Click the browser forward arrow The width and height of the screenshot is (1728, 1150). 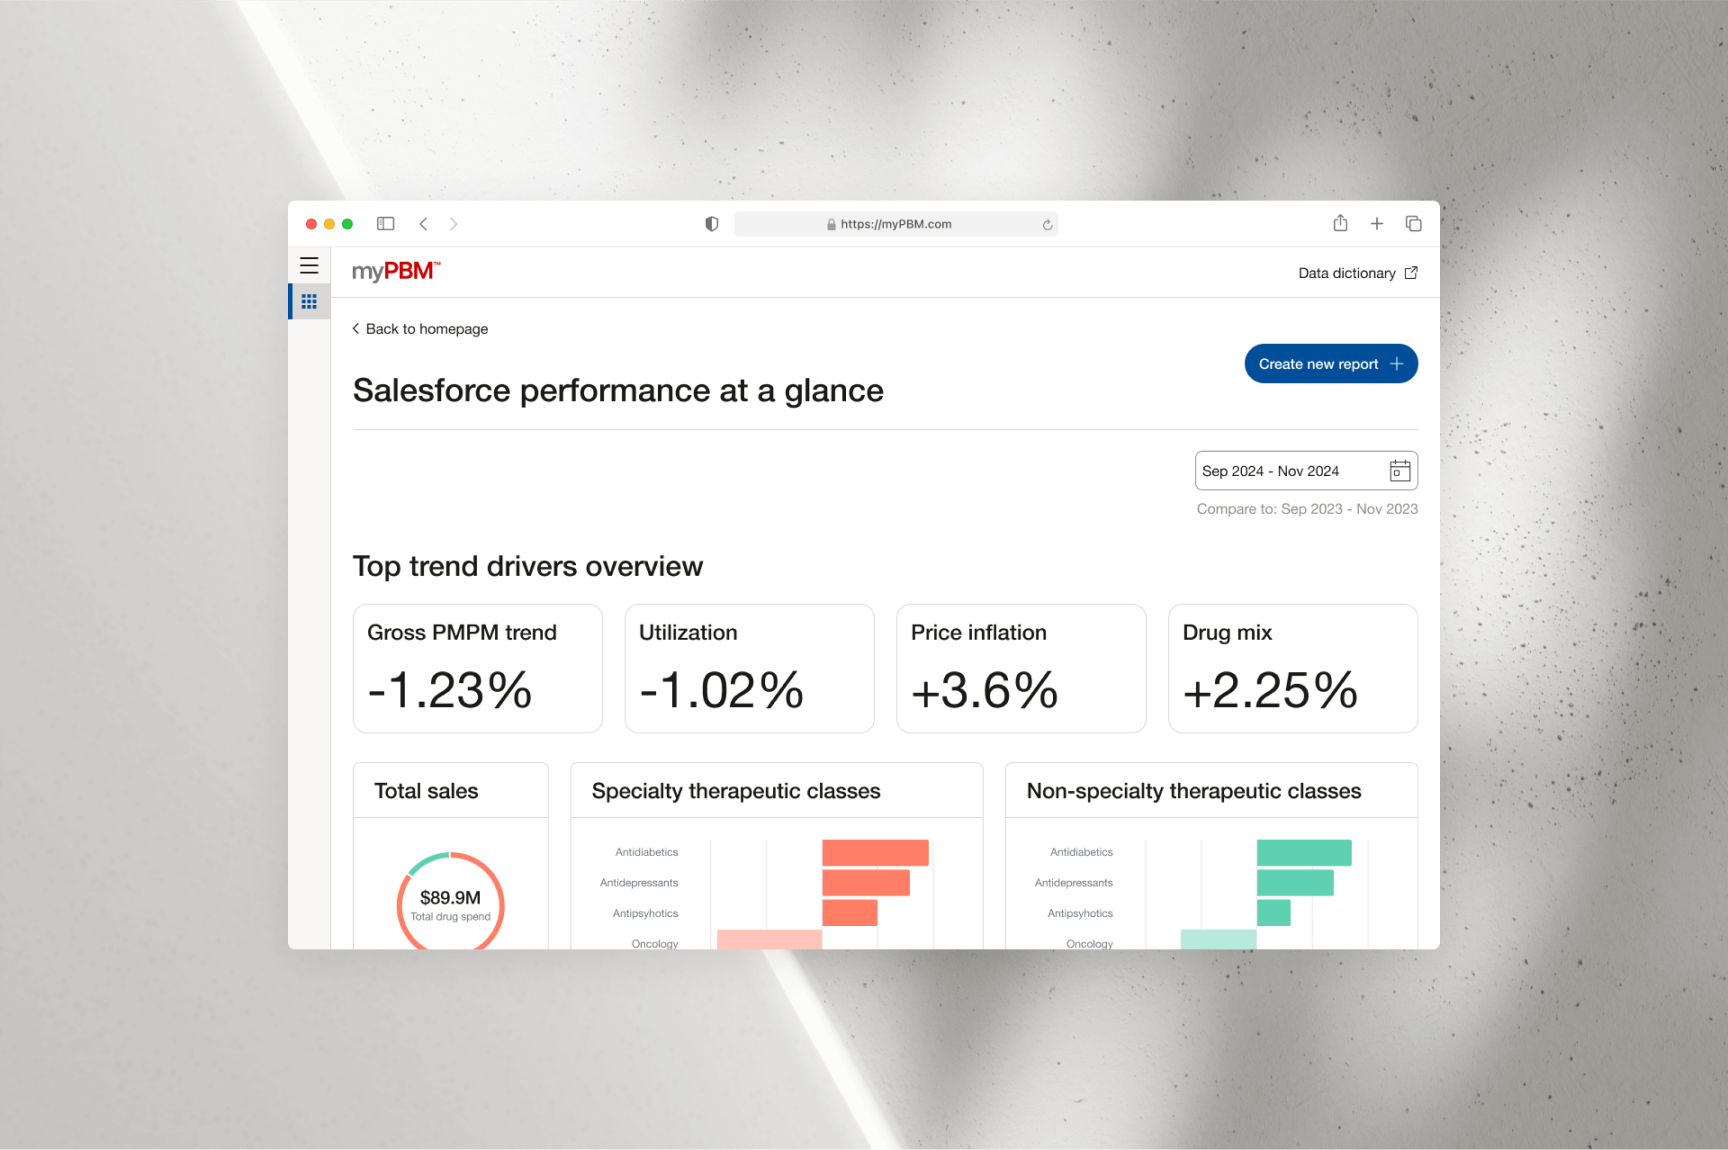click(453, 224)
